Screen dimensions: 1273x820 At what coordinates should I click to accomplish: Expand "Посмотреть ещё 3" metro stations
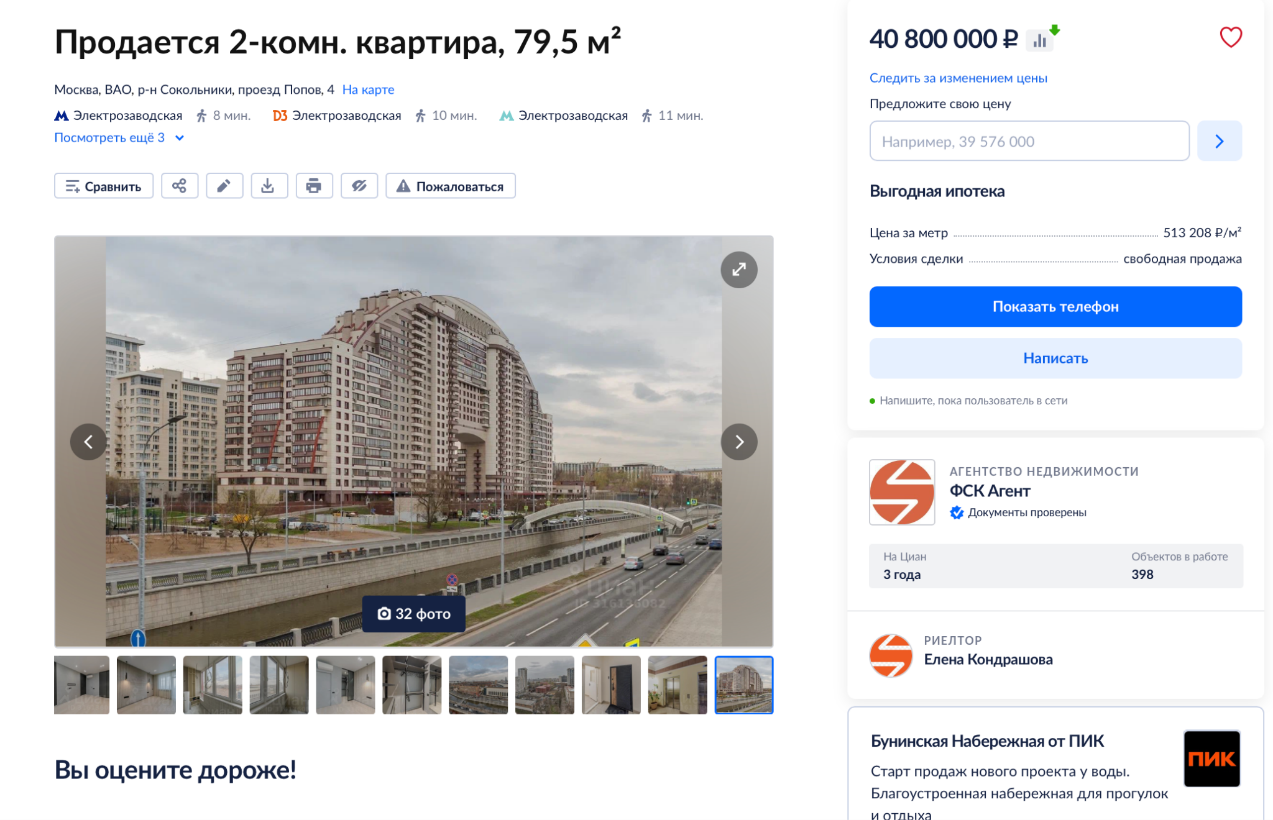pyautogui.click(x=119, y=138)
